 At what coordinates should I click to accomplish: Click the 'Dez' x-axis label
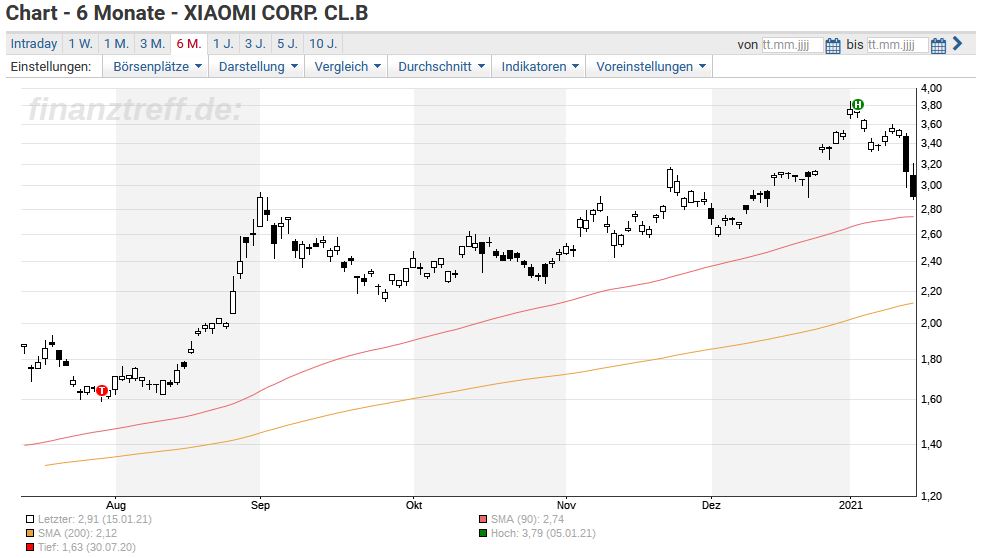coord(711,505)
